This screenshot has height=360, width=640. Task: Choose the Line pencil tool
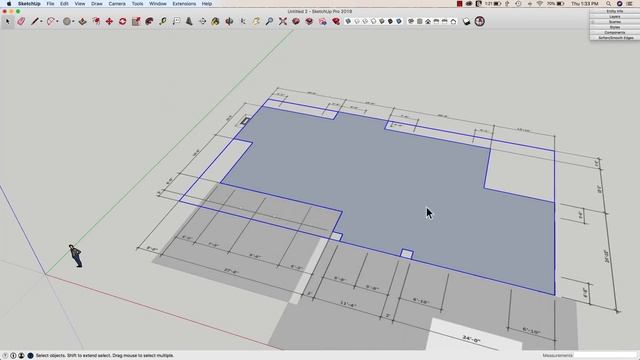click(x=35, y=21)
